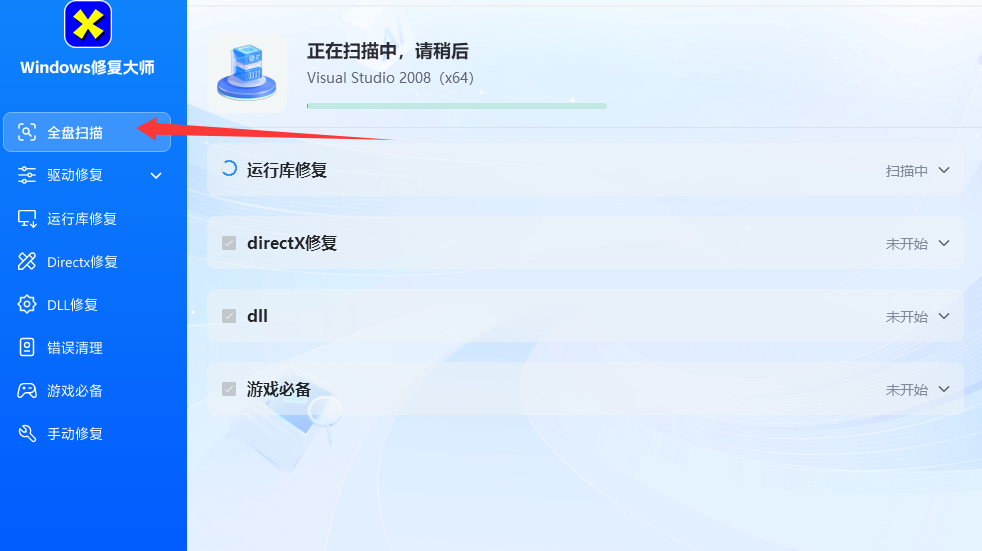The width and height of the screenshot is (982, 551).
Task: Click the 运行库修复 monitor icon
Action: (x=27, y=219)
